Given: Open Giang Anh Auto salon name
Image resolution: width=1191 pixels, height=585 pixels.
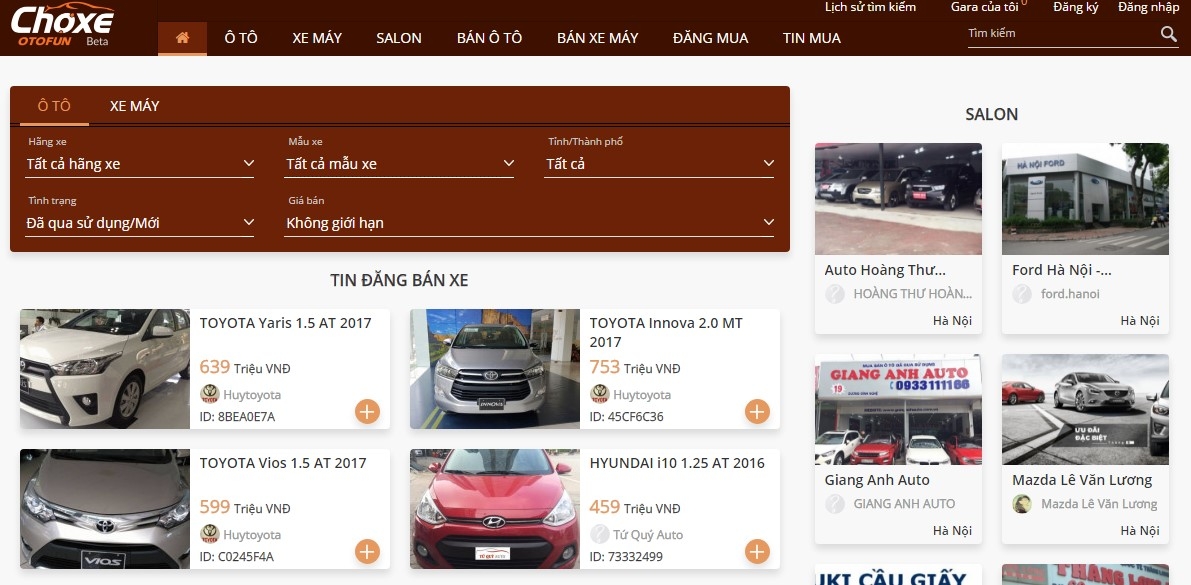Looking at the screenshot, I should pos(877,479).
